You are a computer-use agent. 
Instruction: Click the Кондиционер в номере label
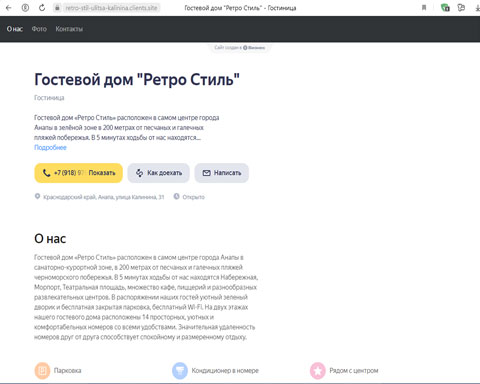coord(225,371)
